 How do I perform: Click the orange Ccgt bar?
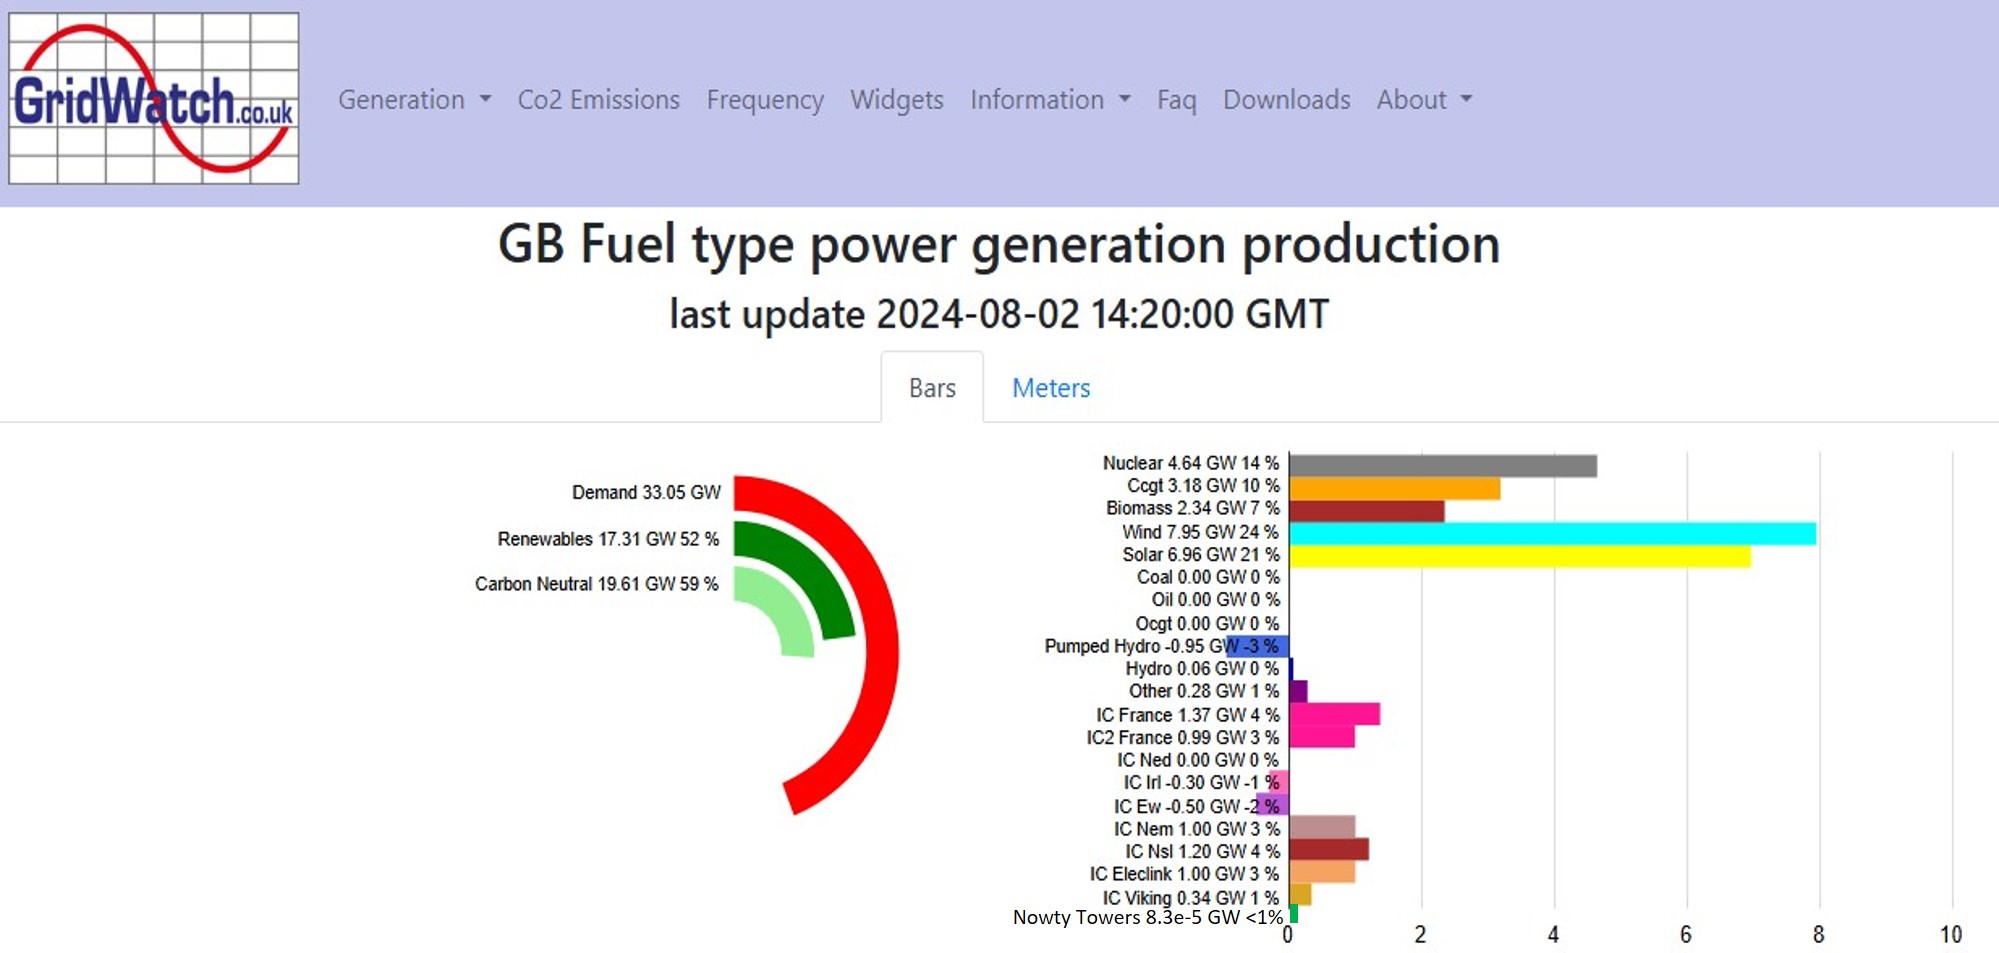pos(1395,488)
